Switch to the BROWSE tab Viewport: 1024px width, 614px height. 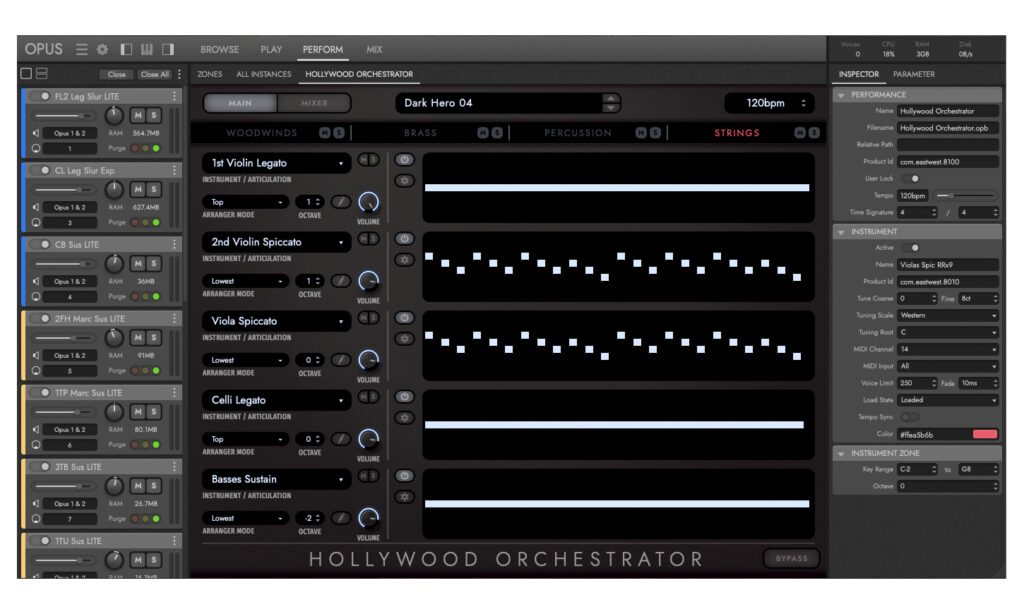pos(219,50)
